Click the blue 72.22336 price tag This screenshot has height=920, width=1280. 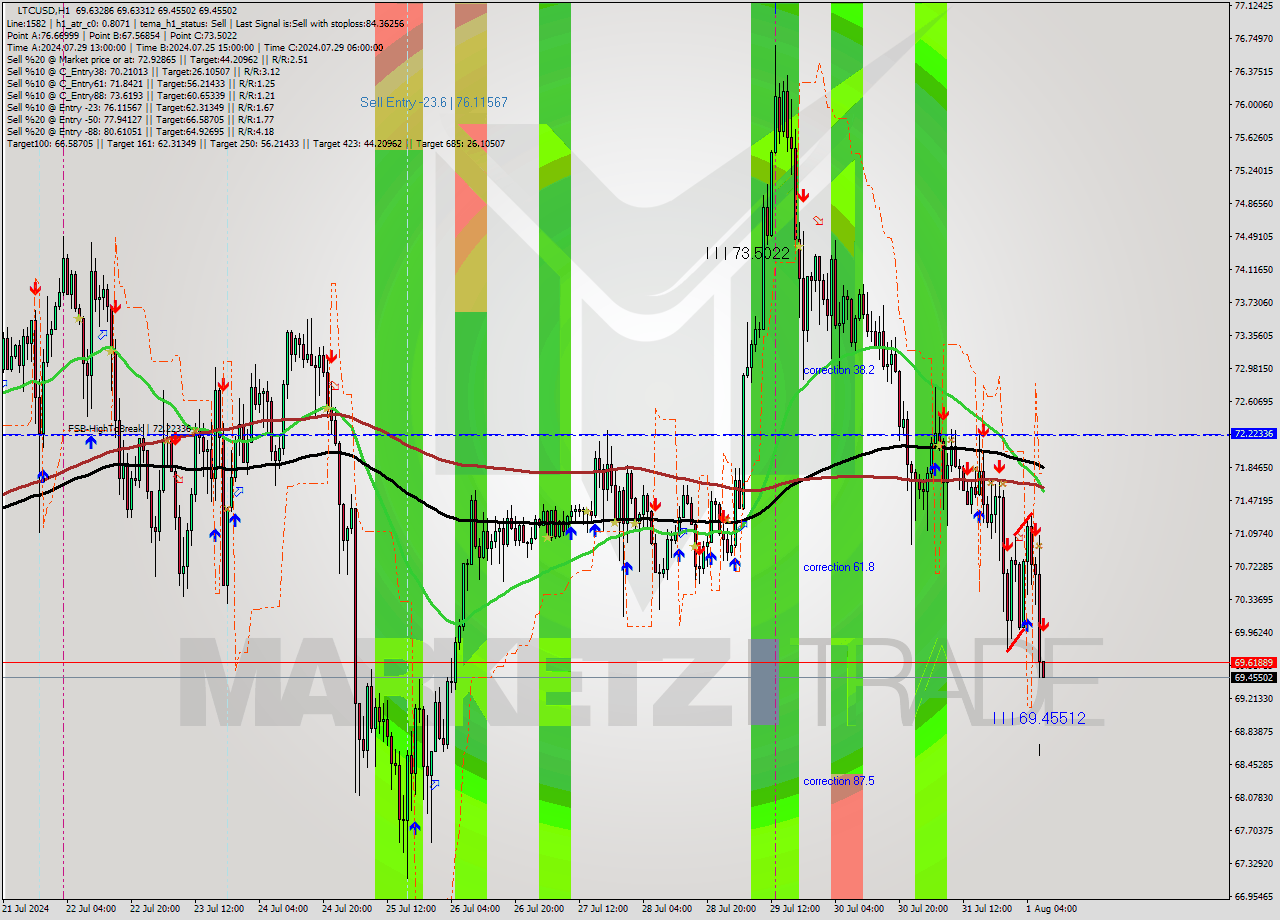pos(1254,434)
